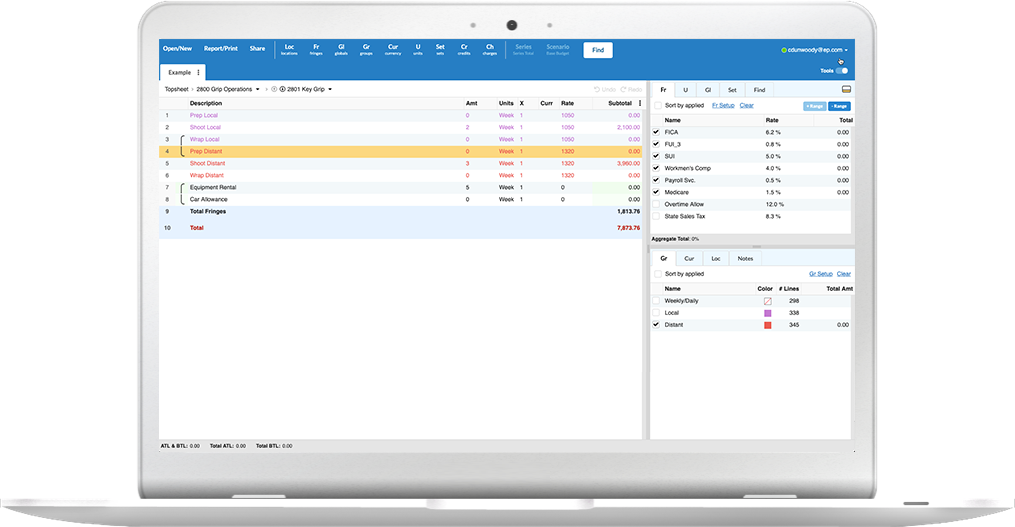Switch to the Notes tab
This screenshot has height=527, width=1015.
[745, 259]
